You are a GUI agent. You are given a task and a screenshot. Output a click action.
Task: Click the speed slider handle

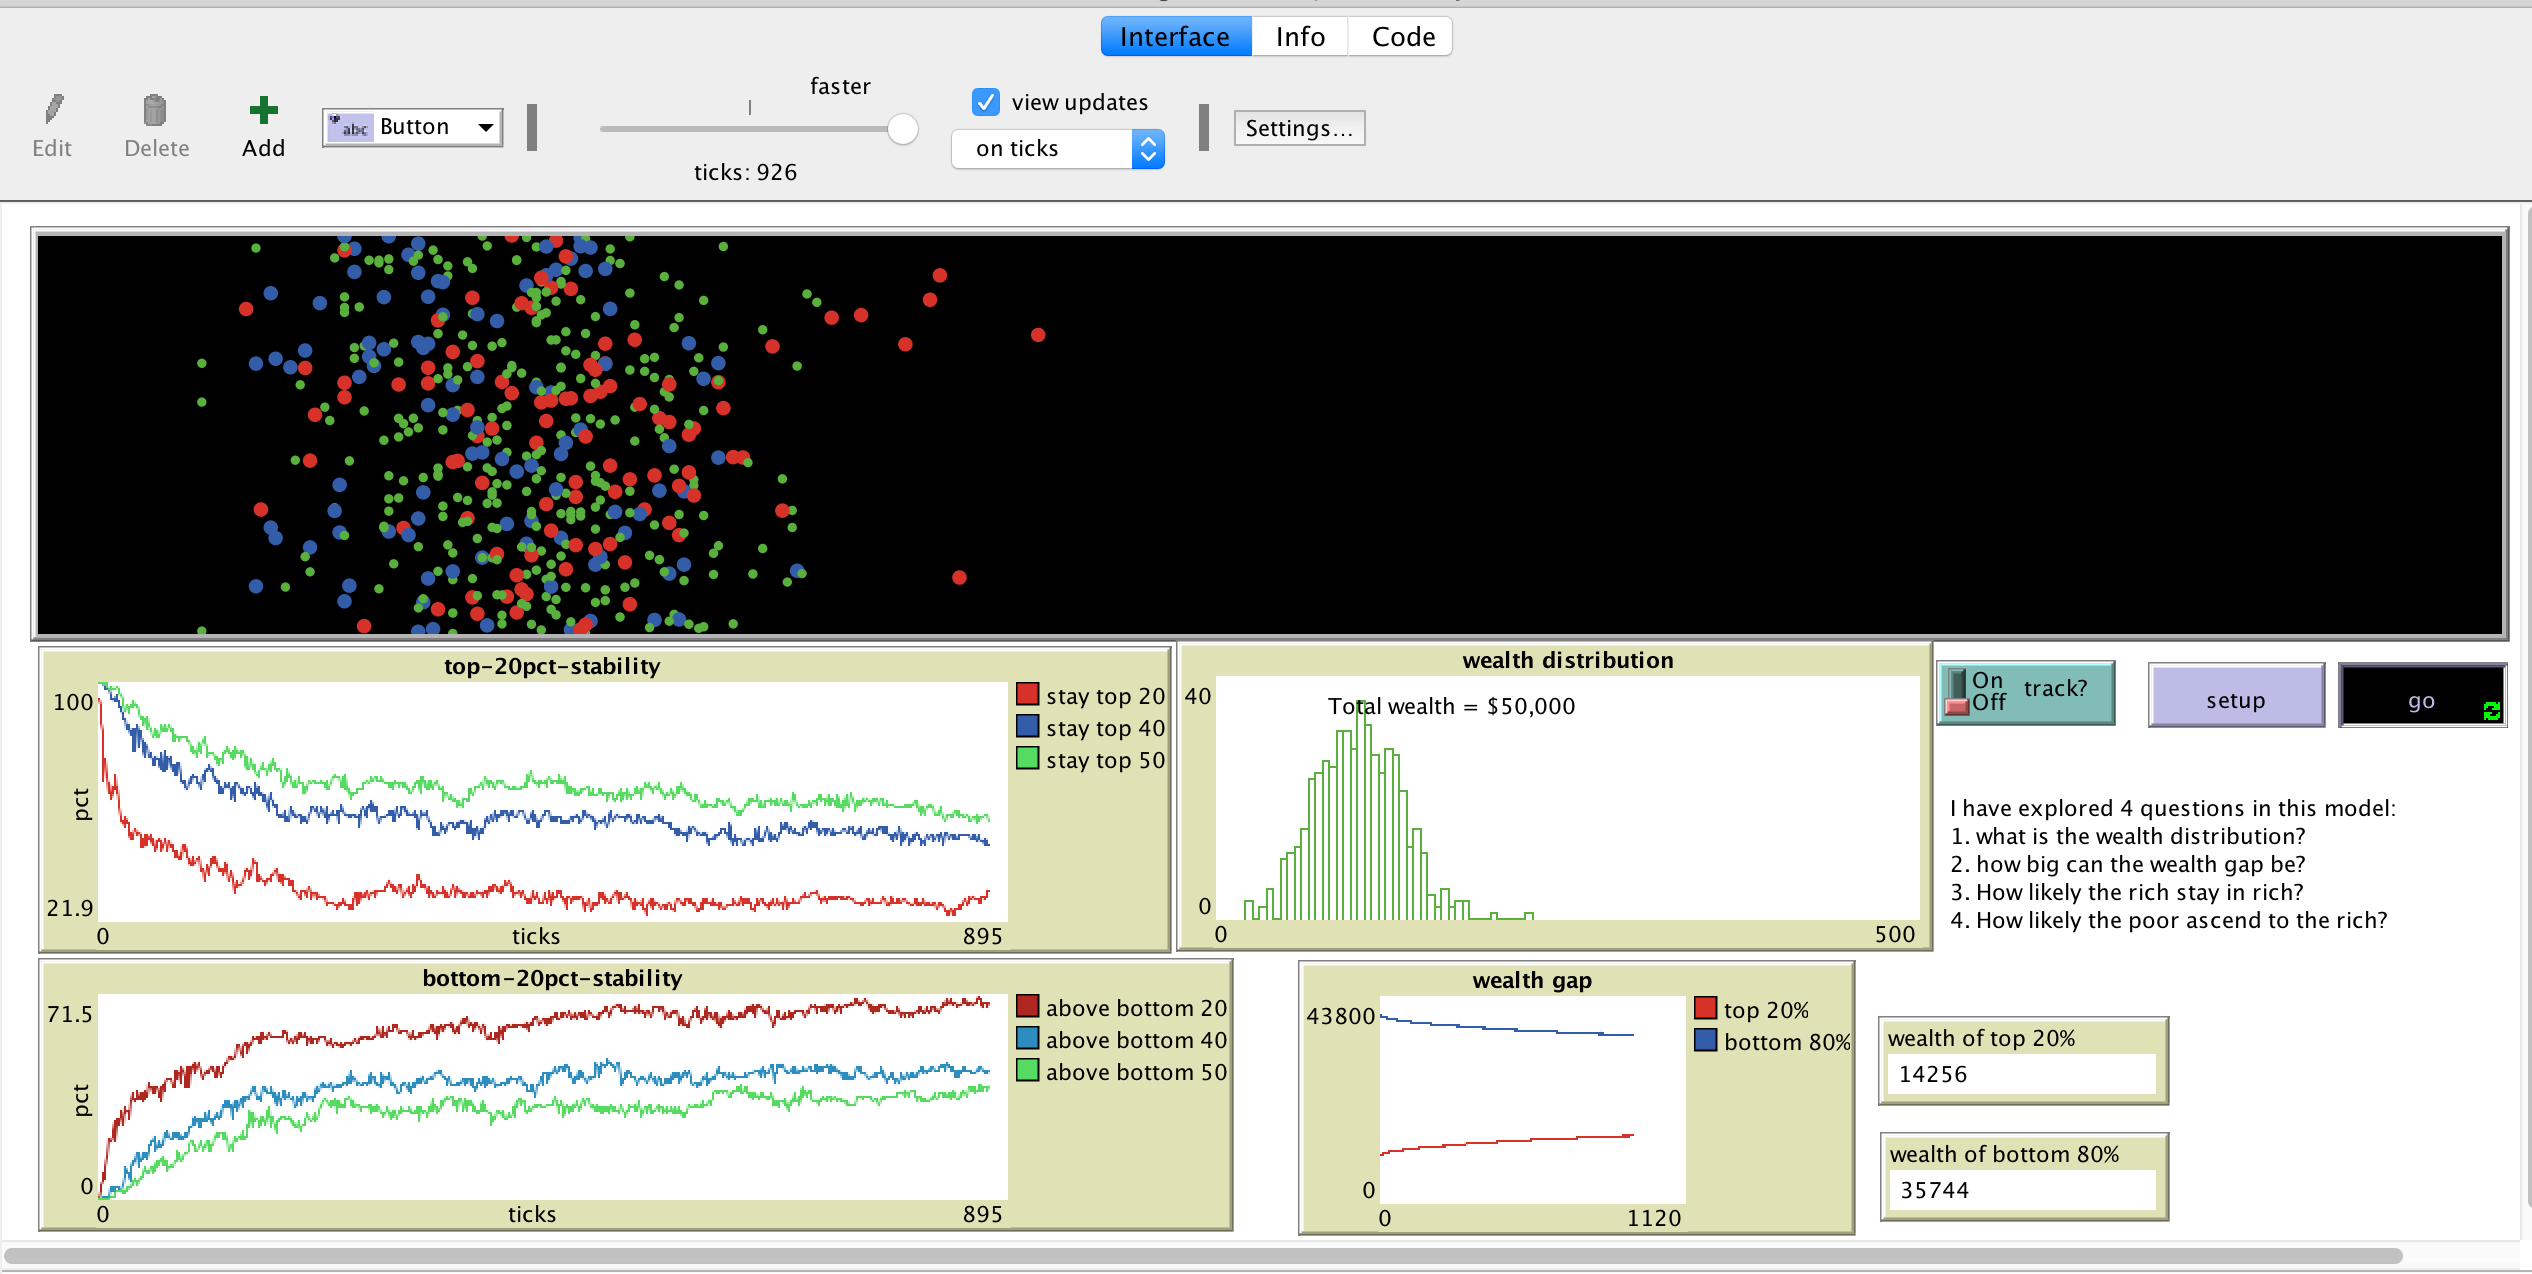902,129
